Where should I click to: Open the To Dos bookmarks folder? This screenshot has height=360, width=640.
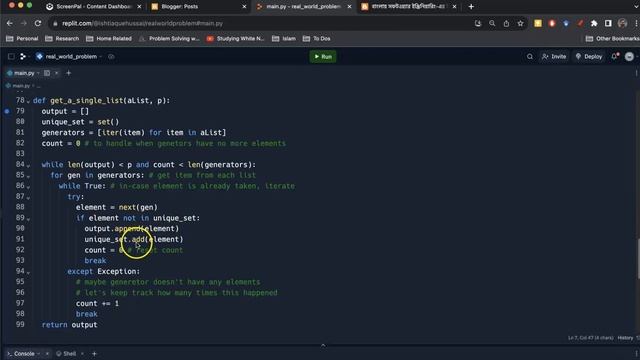(317, 38)
